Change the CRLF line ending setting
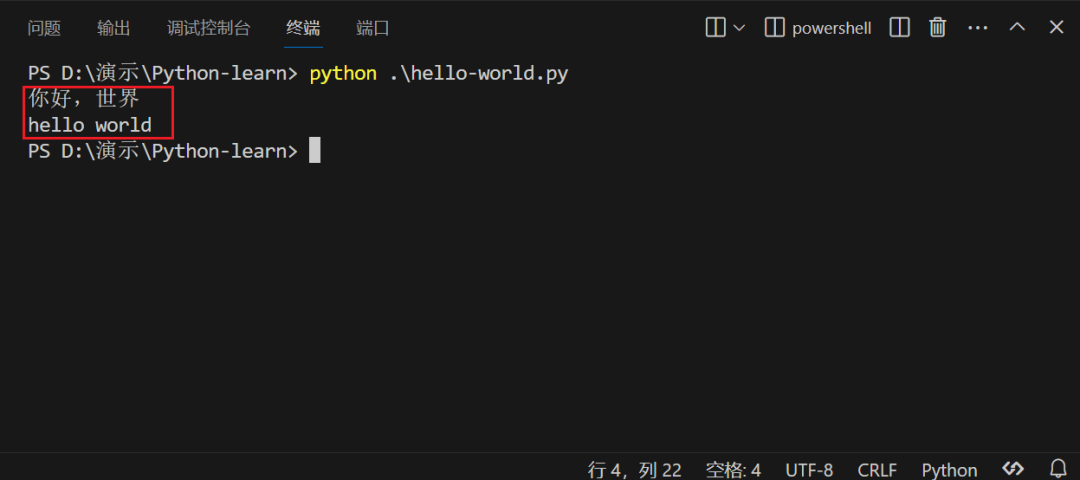 click(877, 469)
